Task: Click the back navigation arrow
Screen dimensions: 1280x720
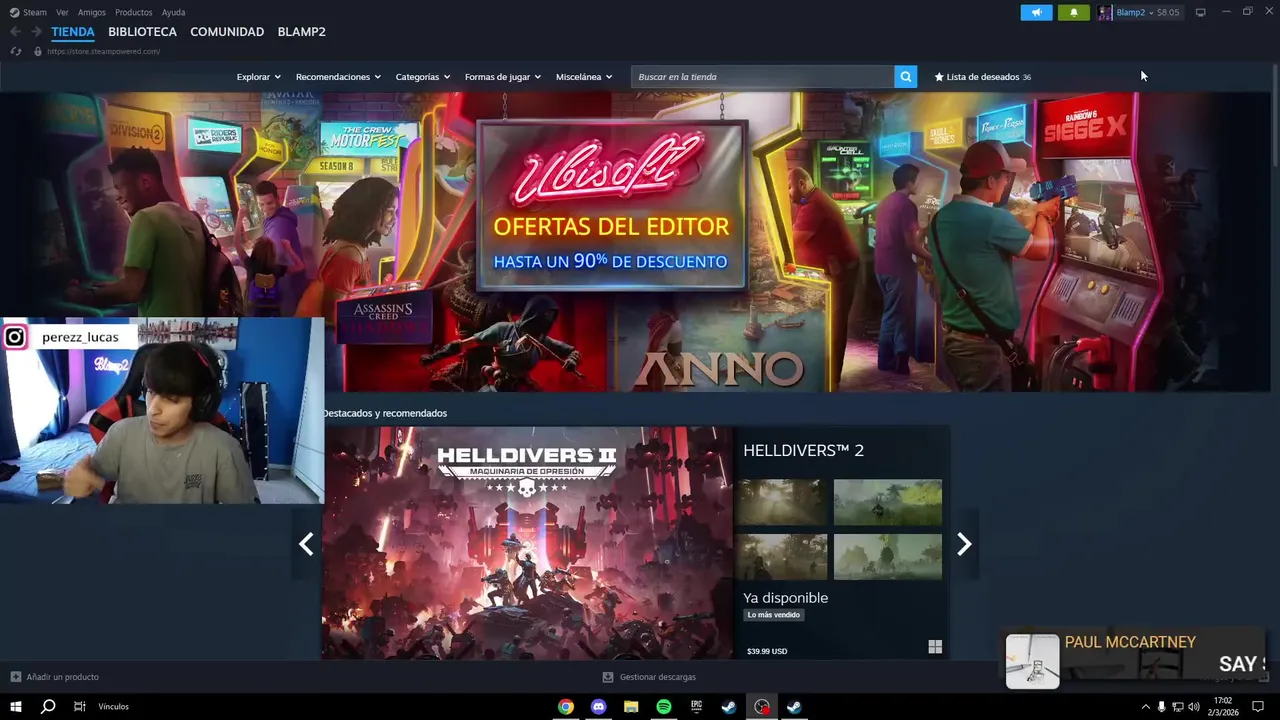Action: (x=15, y=32)
